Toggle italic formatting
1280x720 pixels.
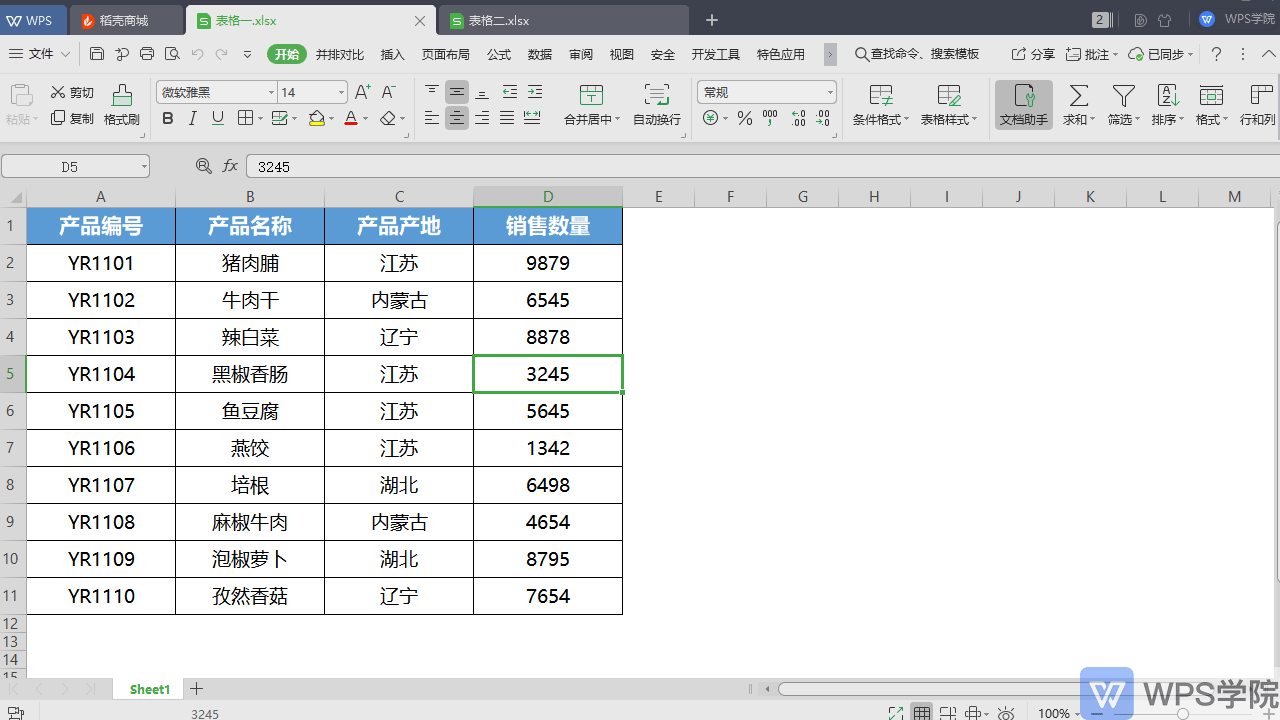pyautogui.click(x=192, y=117)
